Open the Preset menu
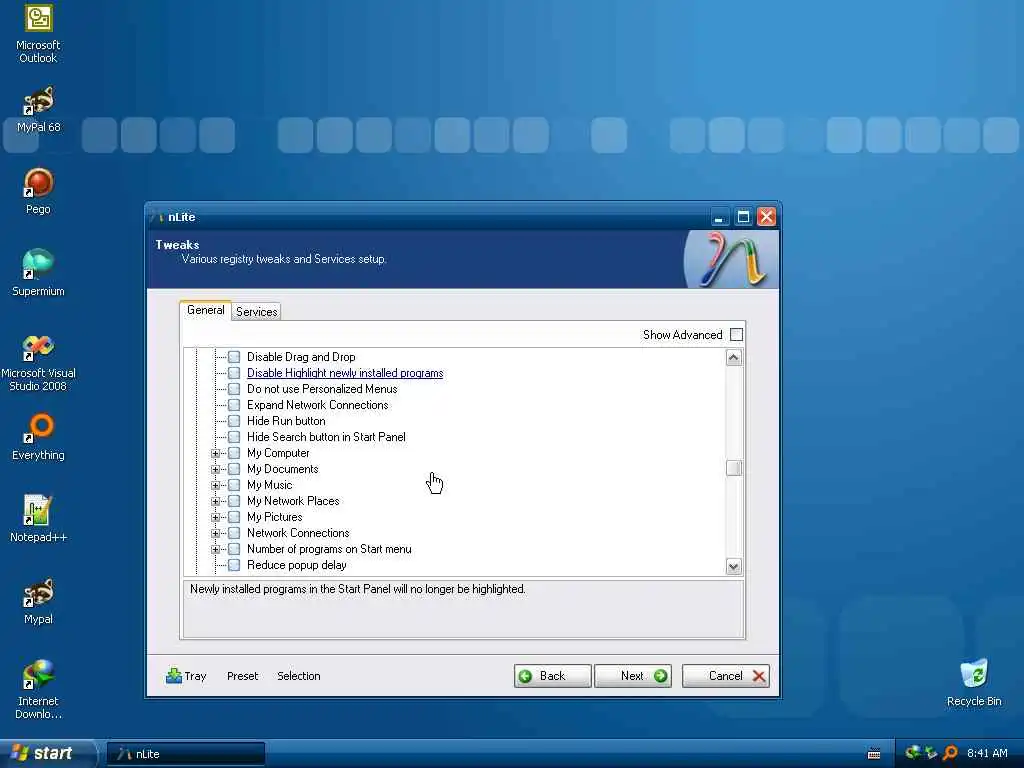 pos(242,676)
